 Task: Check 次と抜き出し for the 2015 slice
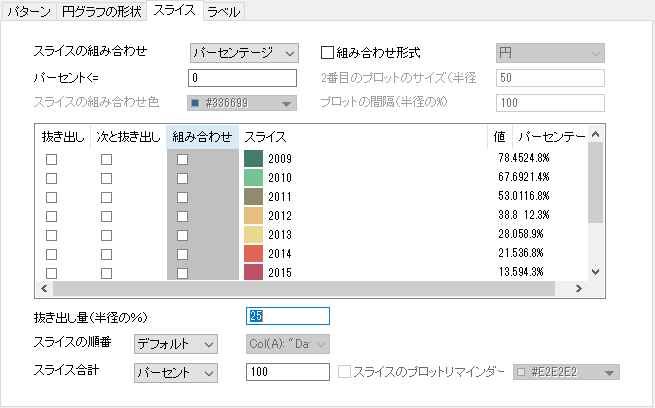click(x=107, y=273)
